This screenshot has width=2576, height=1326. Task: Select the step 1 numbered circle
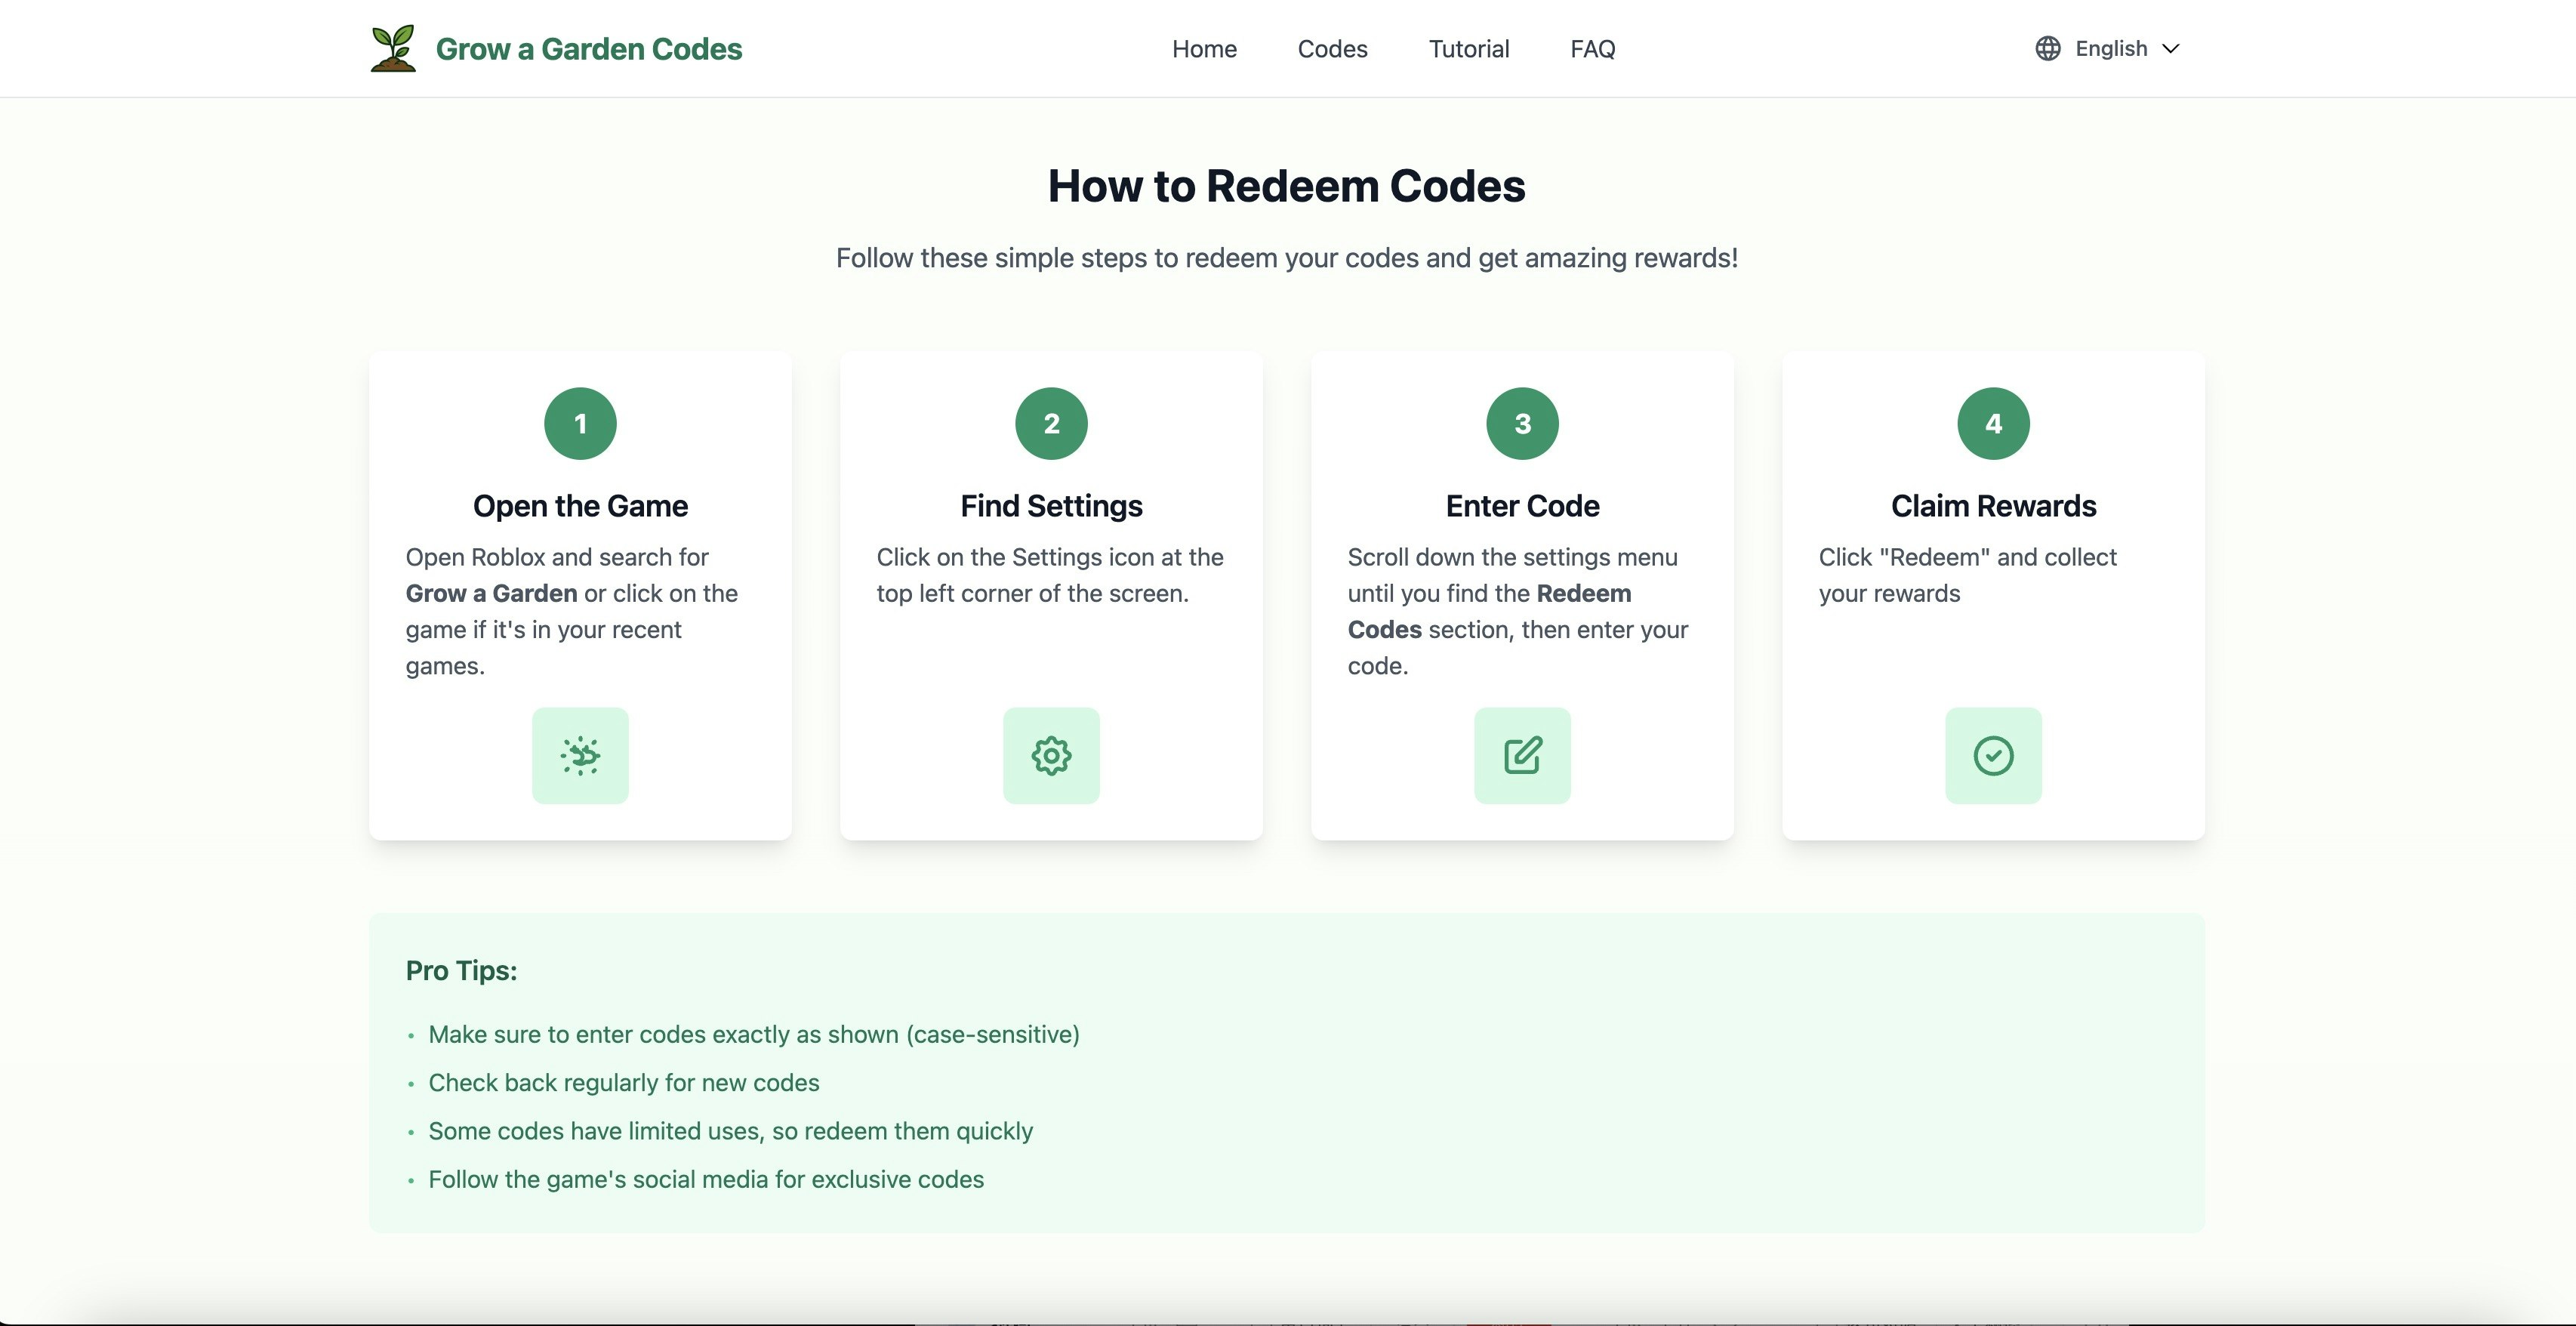coord(580,422)
